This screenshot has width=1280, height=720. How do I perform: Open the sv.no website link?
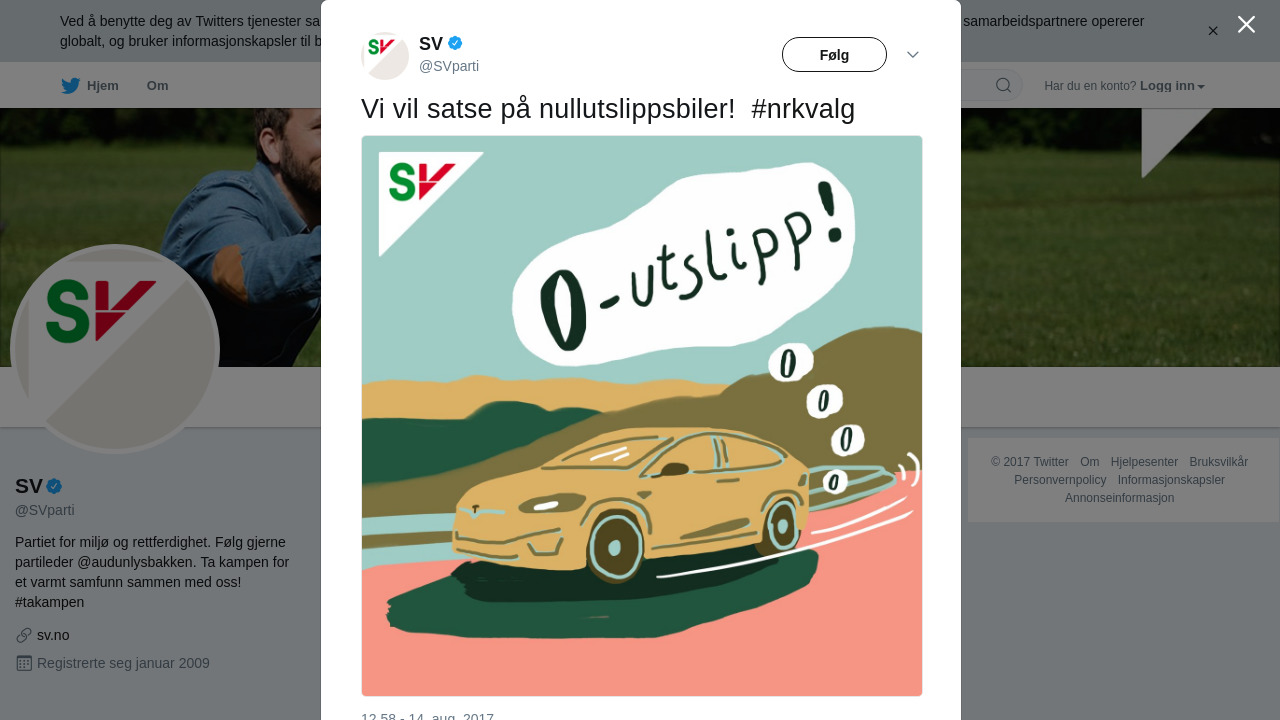pos(53,635)
